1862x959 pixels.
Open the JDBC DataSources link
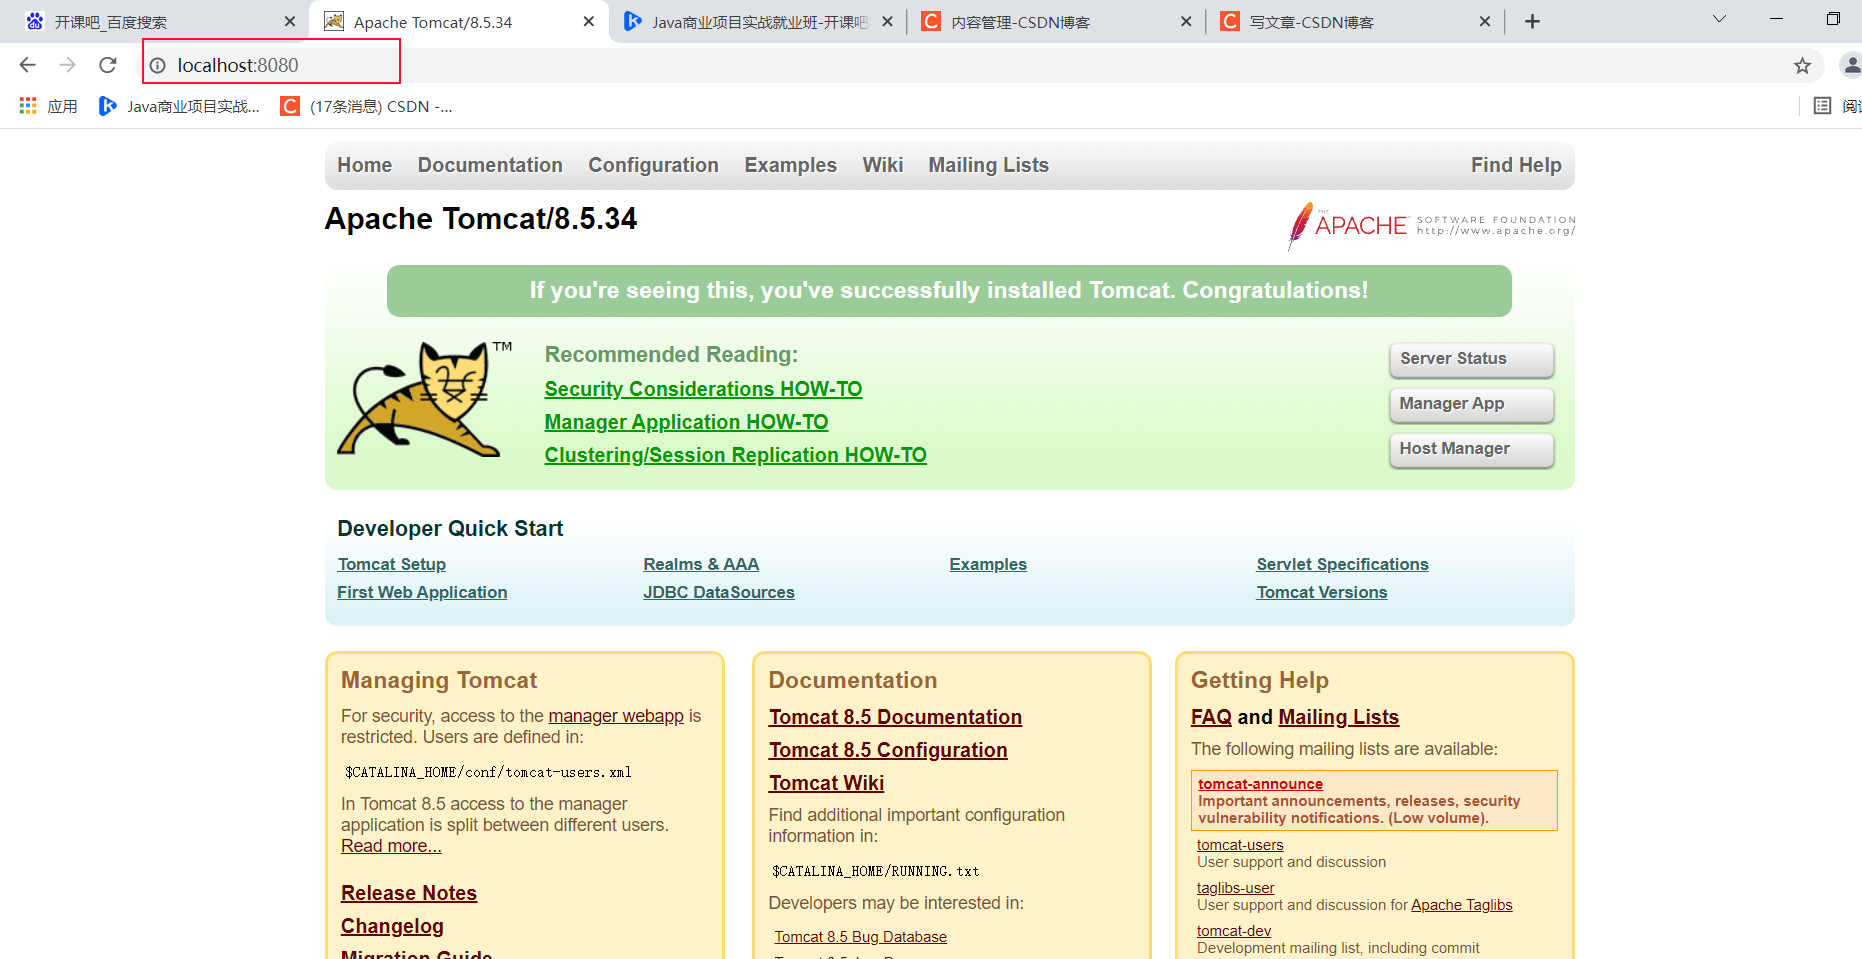[719, 592]
